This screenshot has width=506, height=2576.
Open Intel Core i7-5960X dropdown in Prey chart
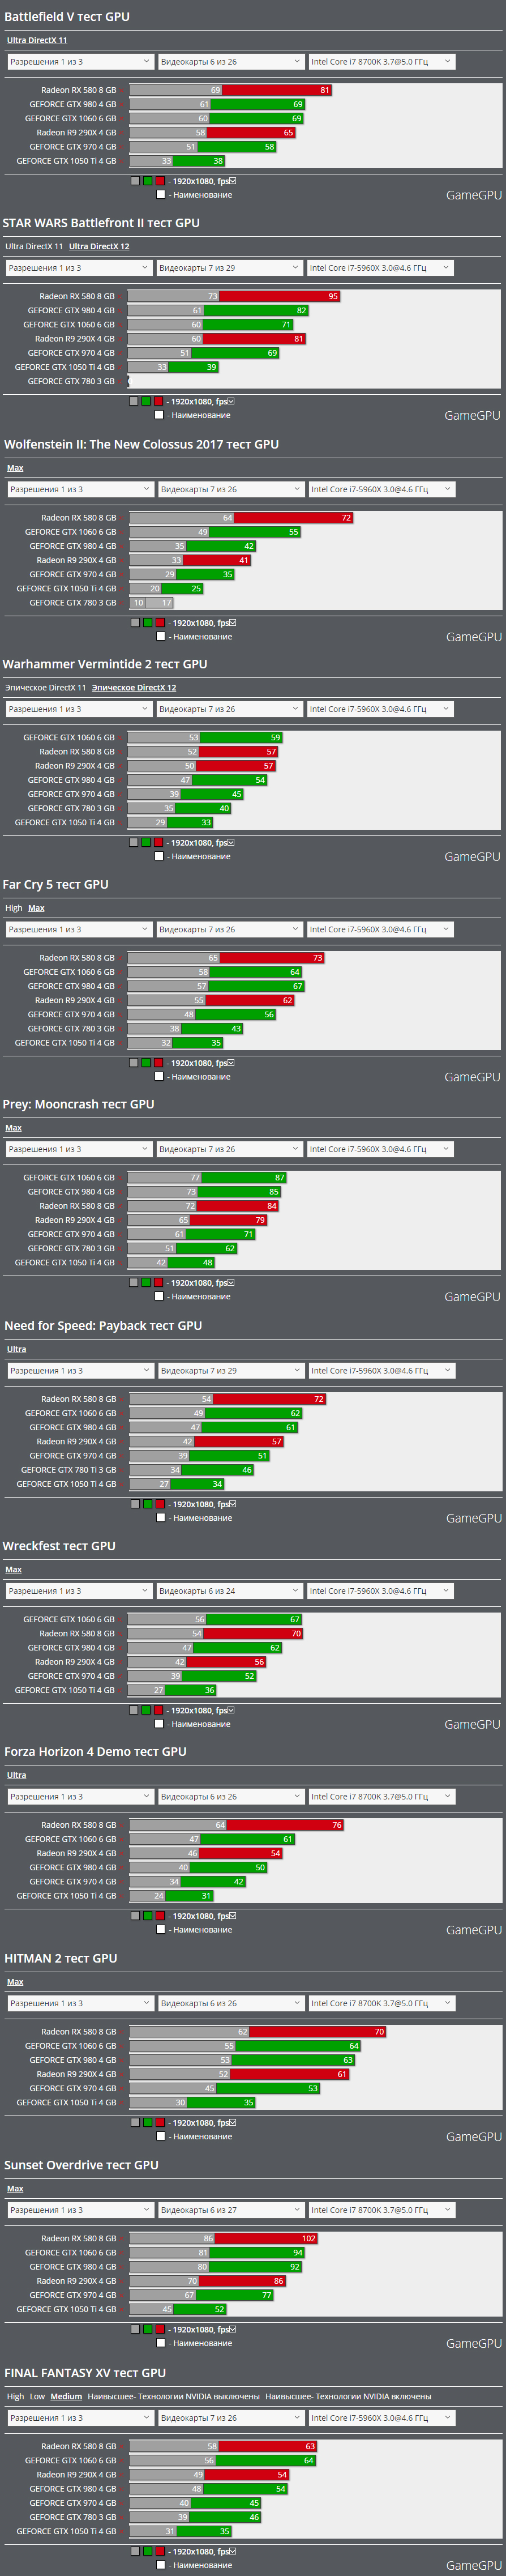pyautogui.click(x=380, y=1150)
